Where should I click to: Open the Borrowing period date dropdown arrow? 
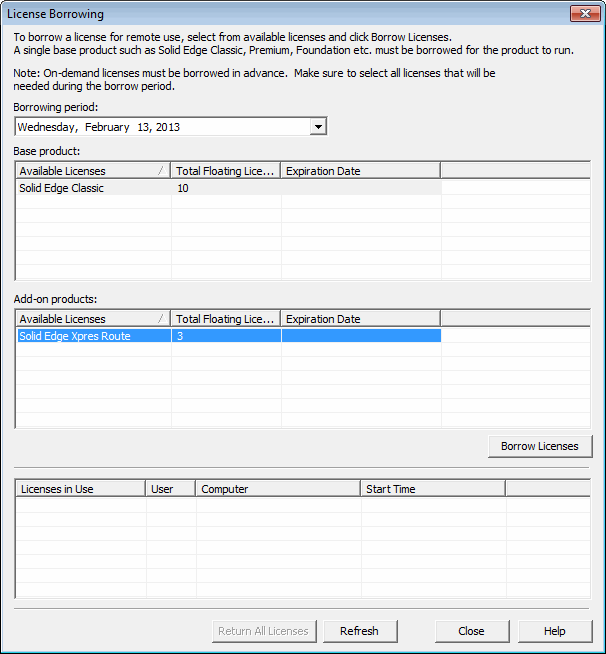(x=318, y=127)
